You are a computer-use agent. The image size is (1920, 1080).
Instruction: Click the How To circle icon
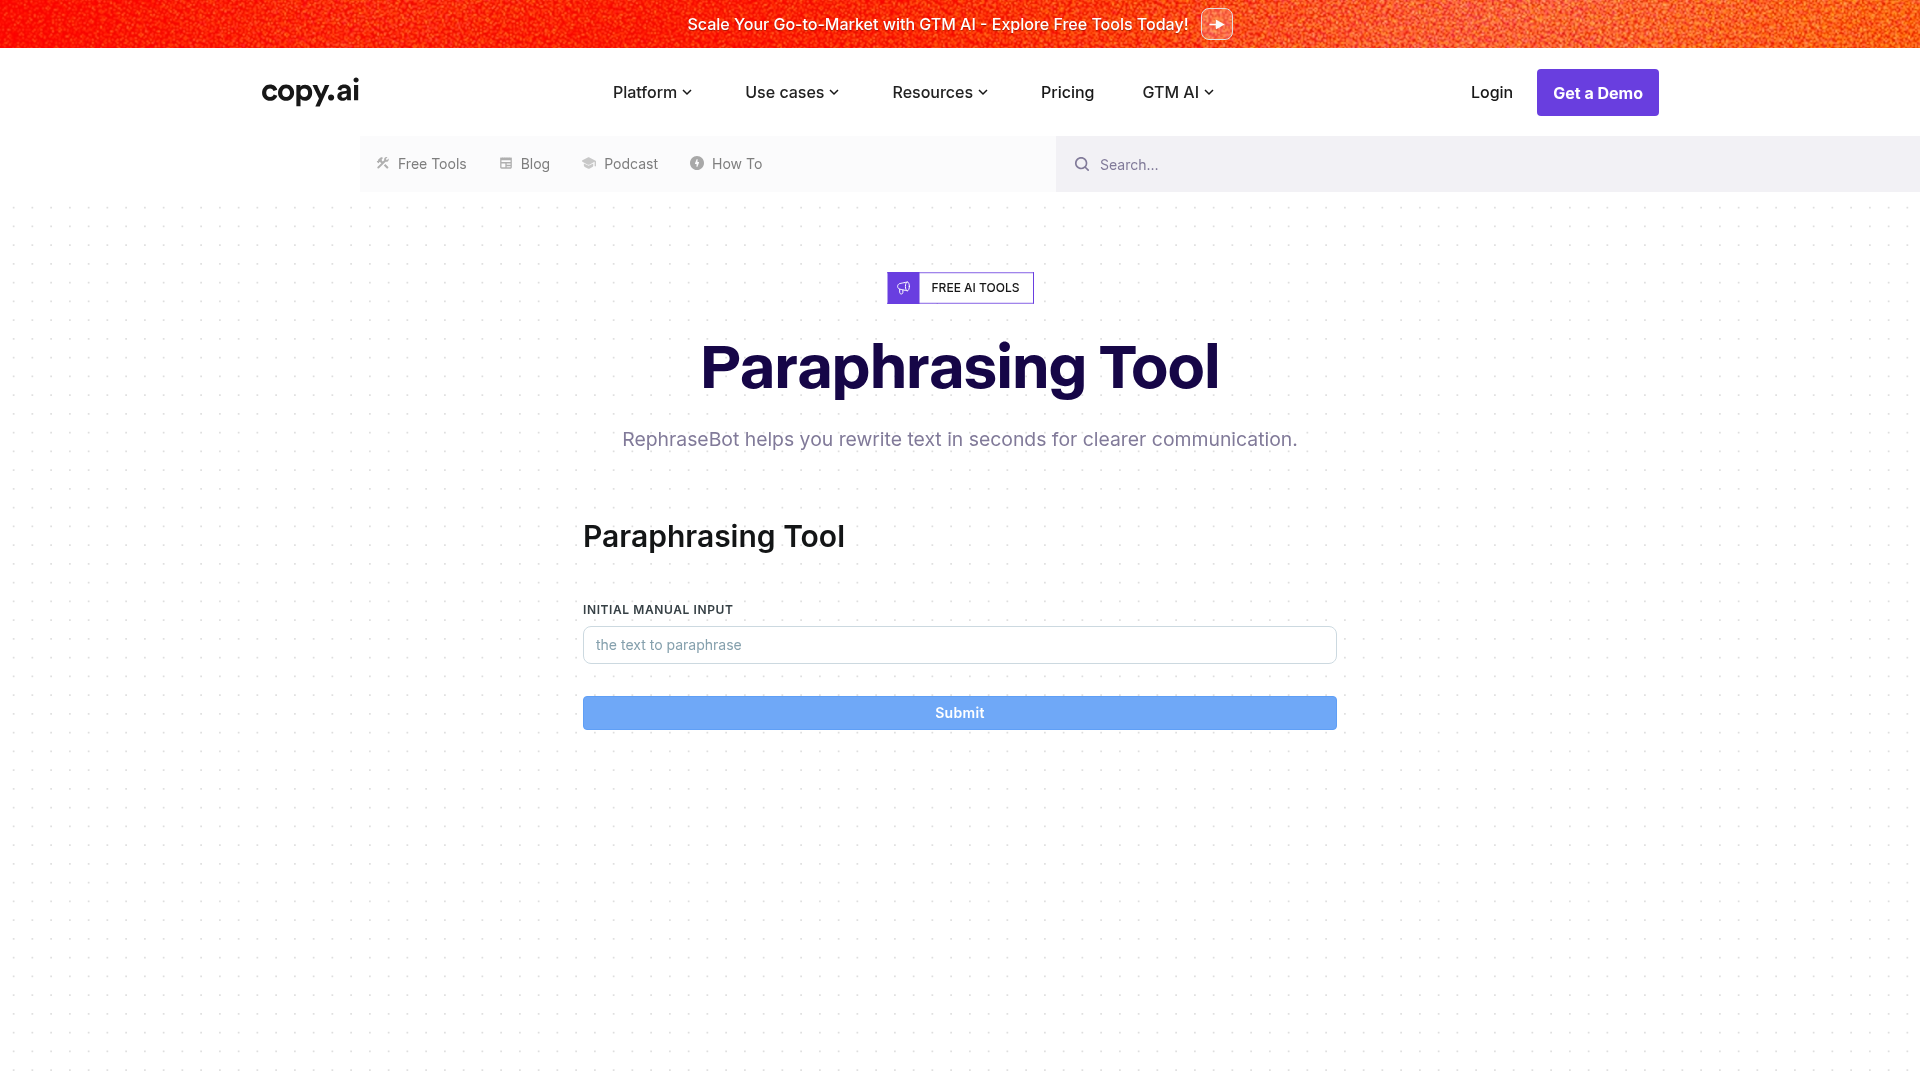(x=697, y=163)
